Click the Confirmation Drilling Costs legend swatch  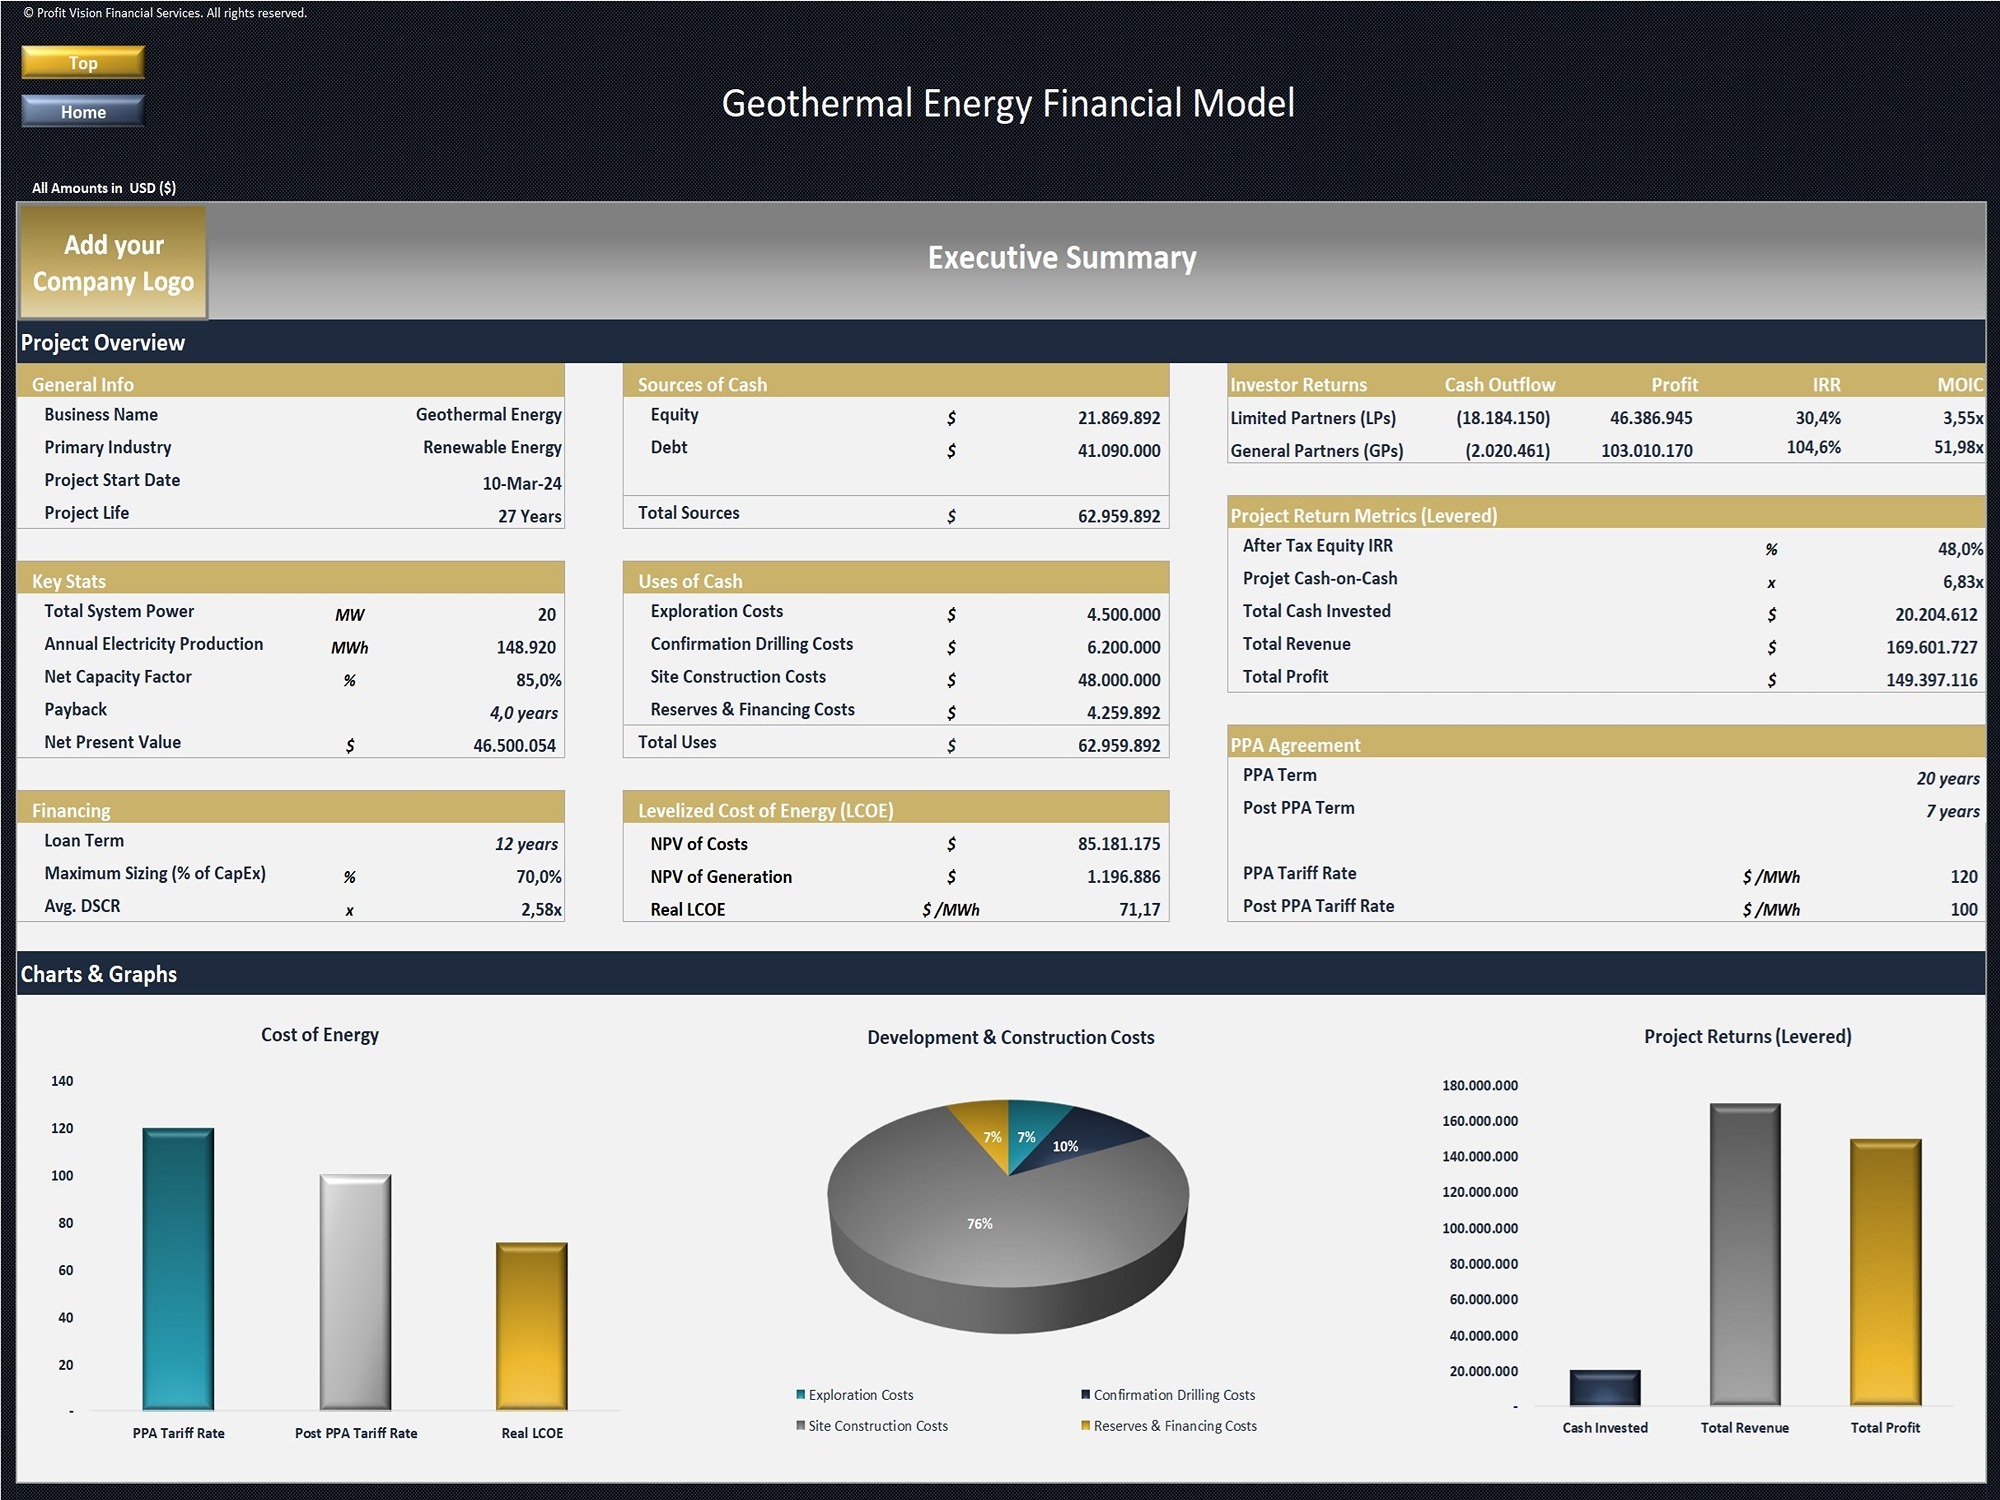(1086, 1394)
